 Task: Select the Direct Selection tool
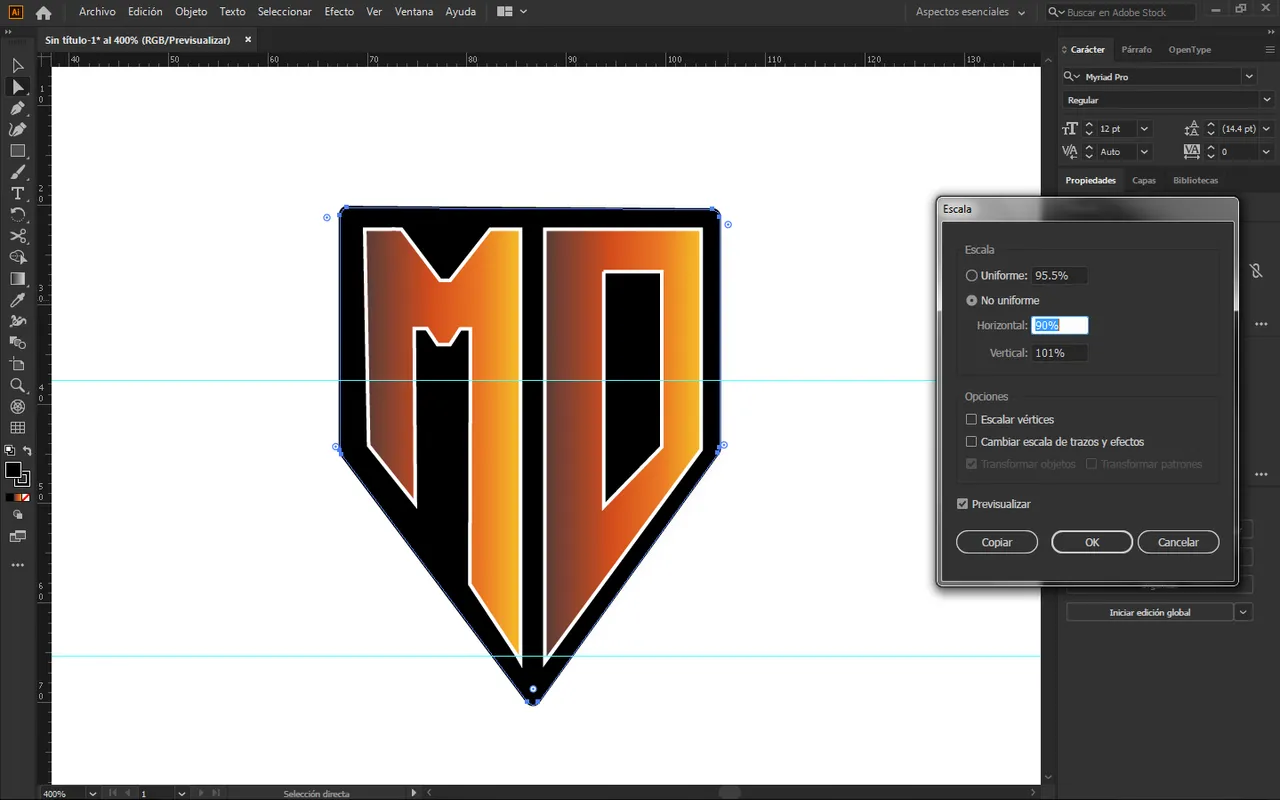tap(18, 87)
